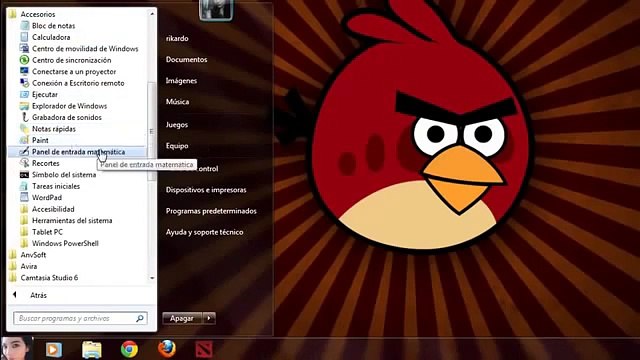The image size is (640, 360).
Task: Open Equipo from Start menu
Action: pos(177,146)
